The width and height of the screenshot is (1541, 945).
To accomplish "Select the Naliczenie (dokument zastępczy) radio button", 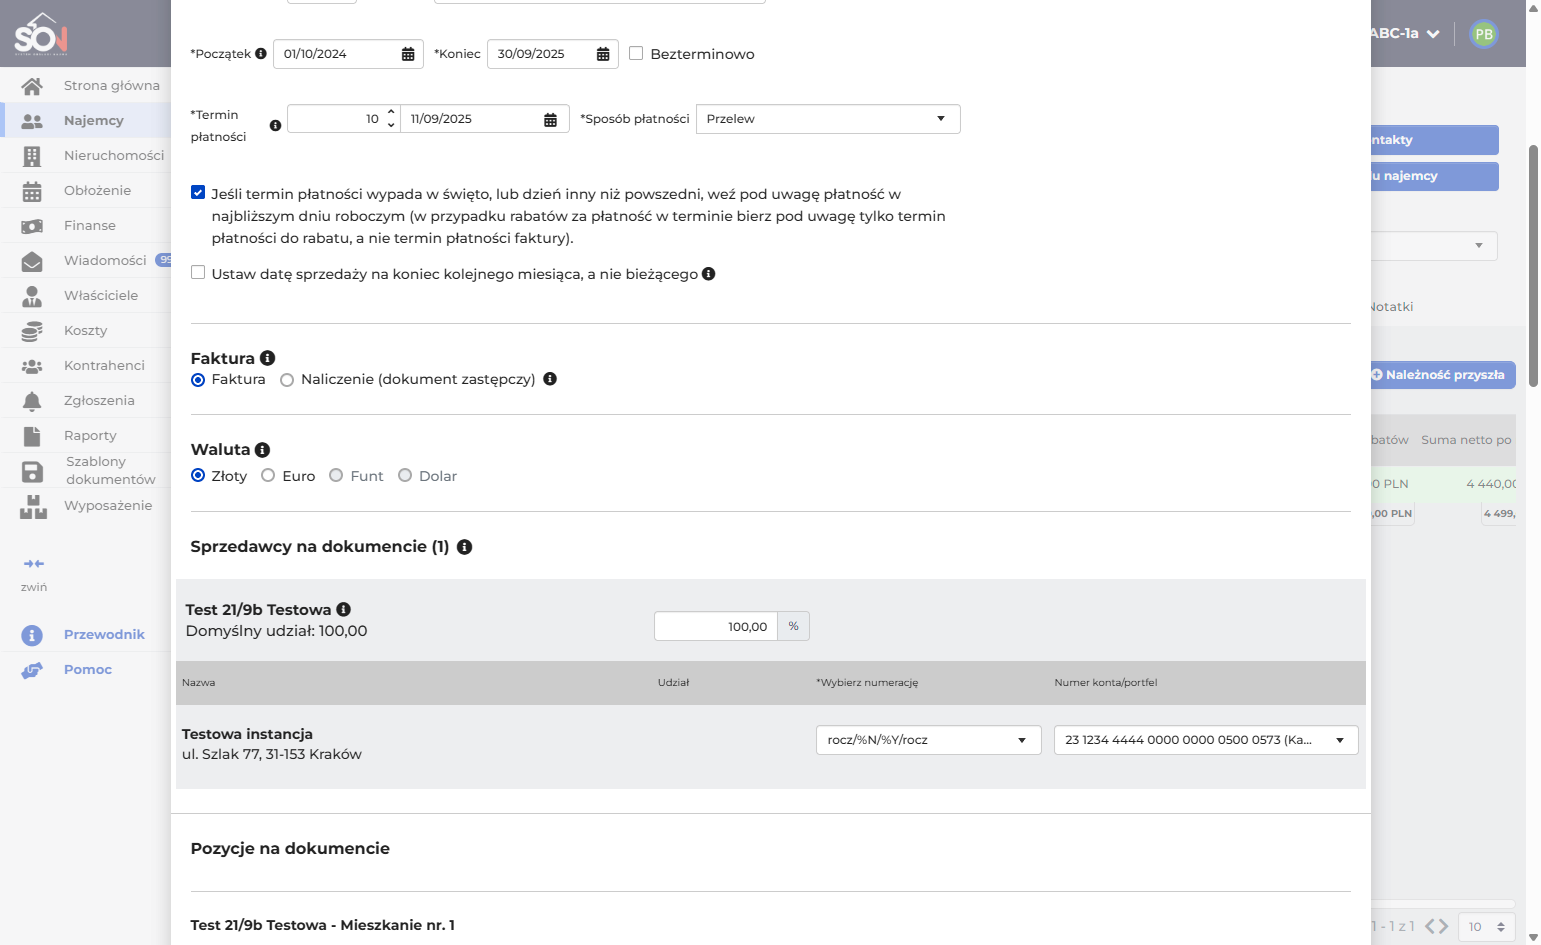I will point(287,380).
